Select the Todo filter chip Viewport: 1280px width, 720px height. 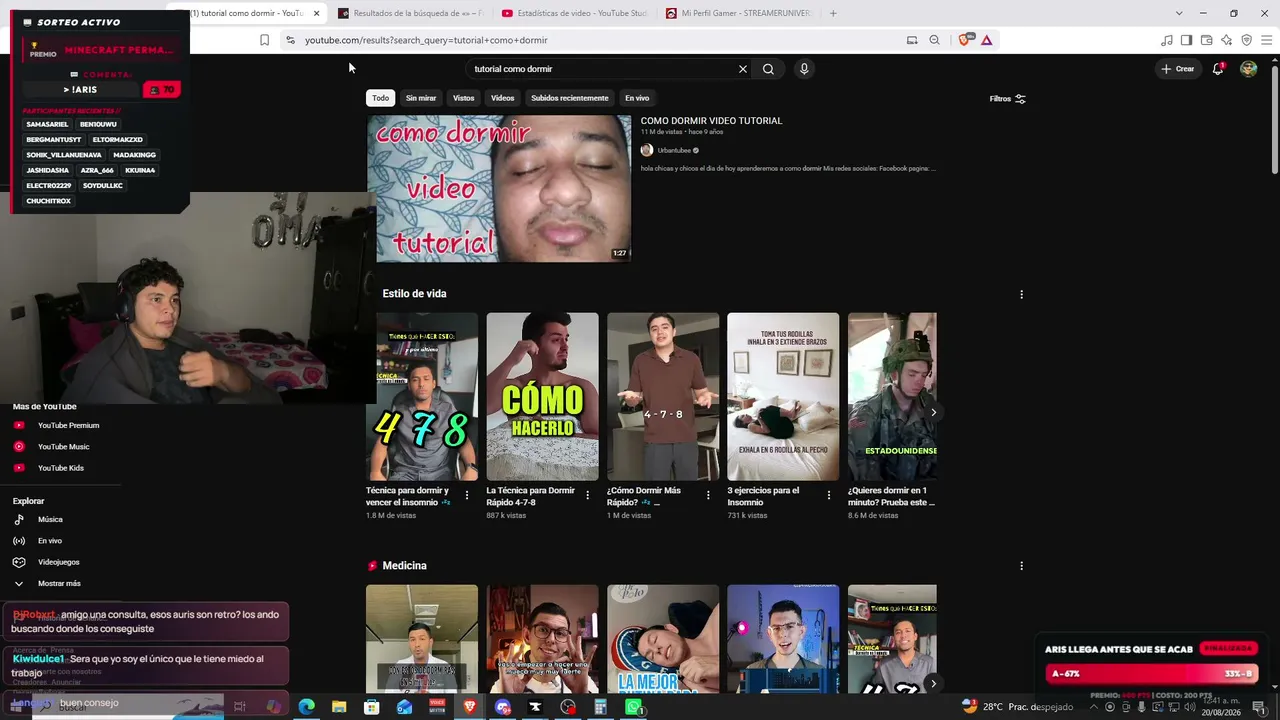click(x=381, y=98)
